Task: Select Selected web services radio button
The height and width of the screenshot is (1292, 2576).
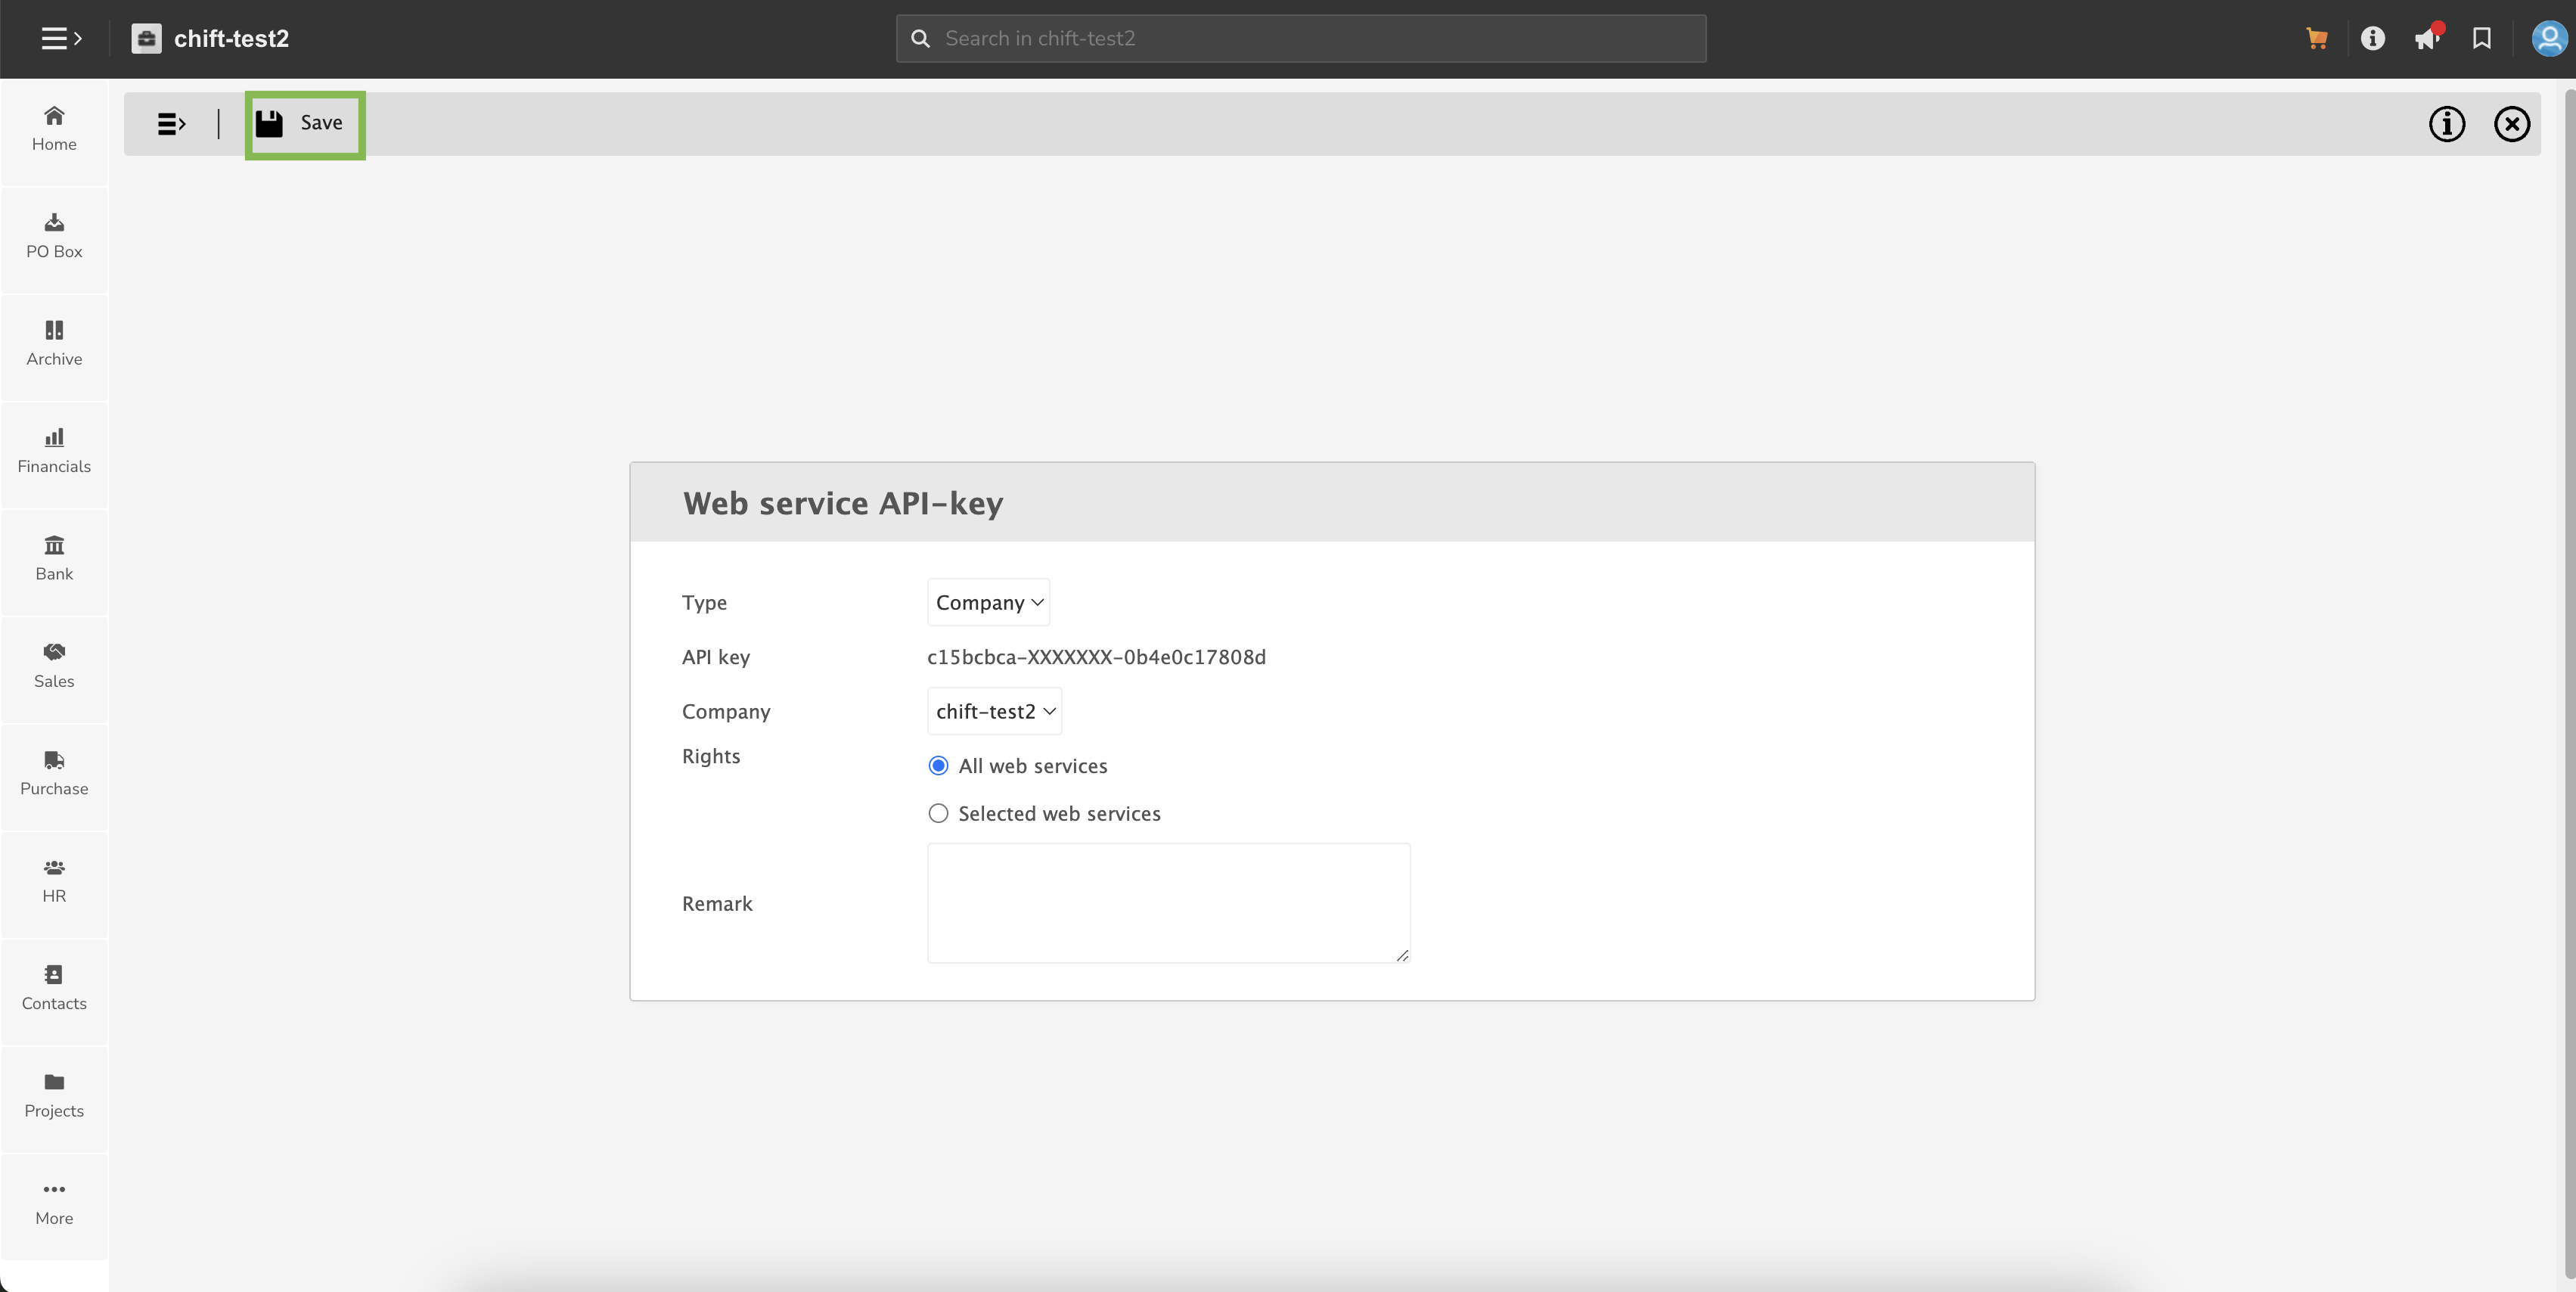Action: (x=938, y=814)
